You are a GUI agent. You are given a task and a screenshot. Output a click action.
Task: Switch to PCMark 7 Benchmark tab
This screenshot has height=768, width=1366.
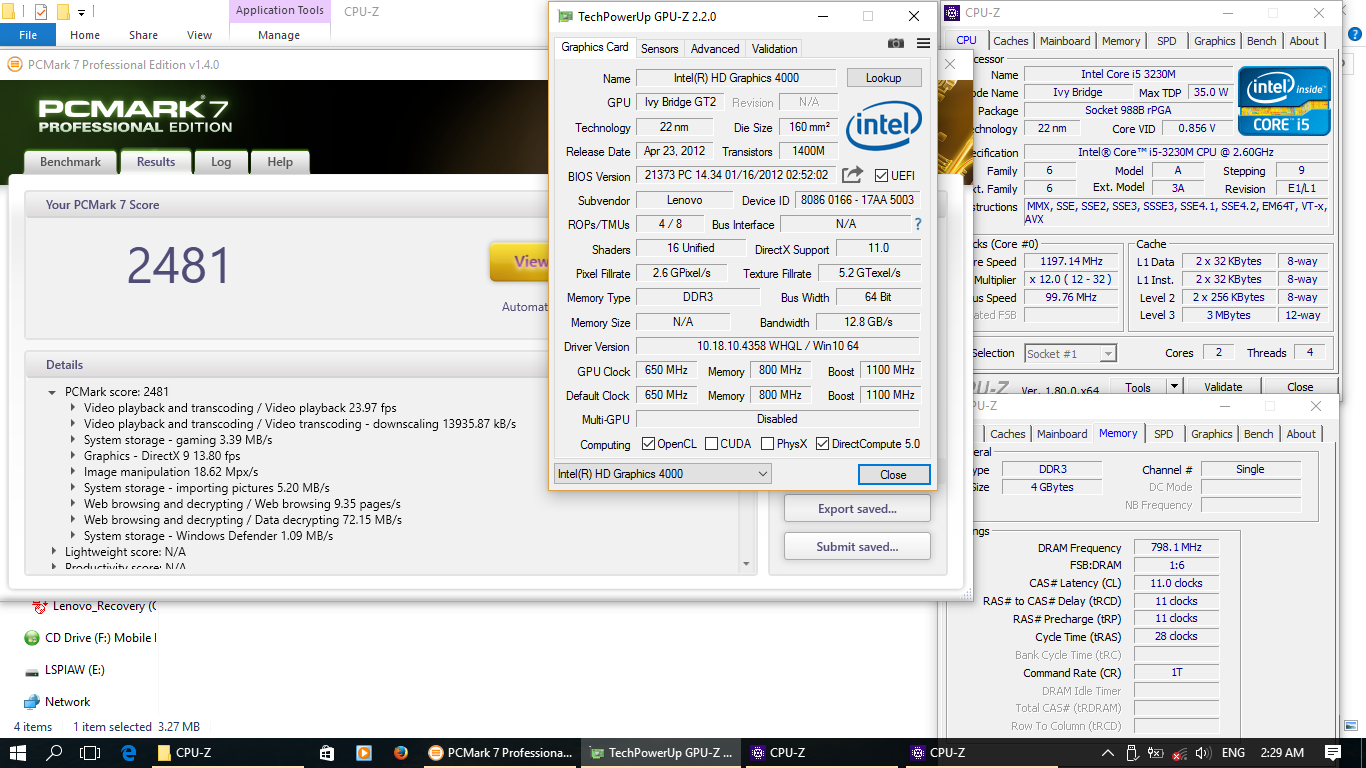click(70, 162)
